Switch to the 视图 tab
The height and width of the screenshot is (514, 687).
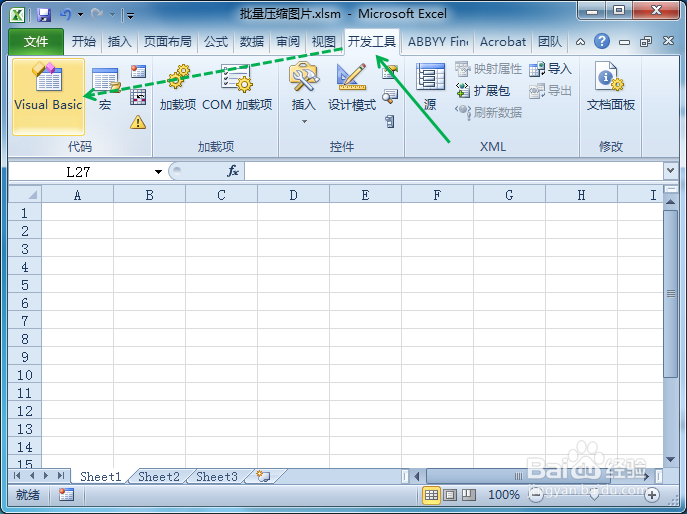pyautogui.click(x=323, y=42)
